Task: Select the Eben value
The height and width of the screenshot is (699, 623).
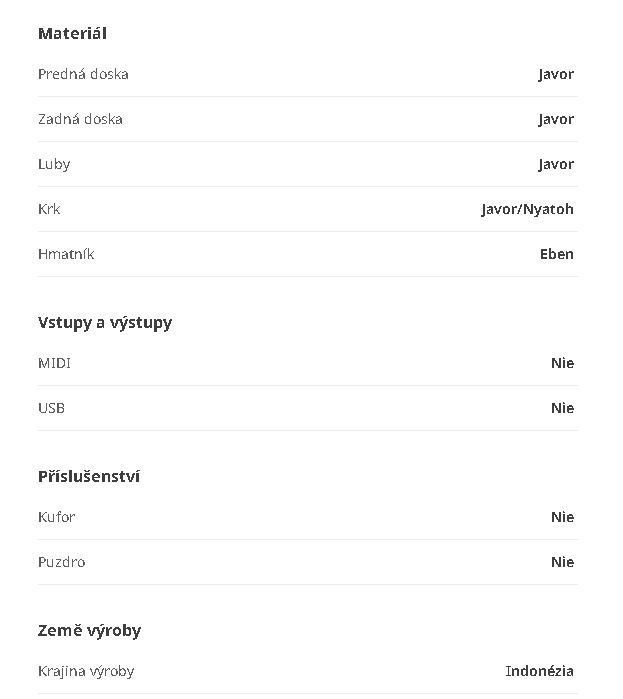Action: (x=556, y=254)
